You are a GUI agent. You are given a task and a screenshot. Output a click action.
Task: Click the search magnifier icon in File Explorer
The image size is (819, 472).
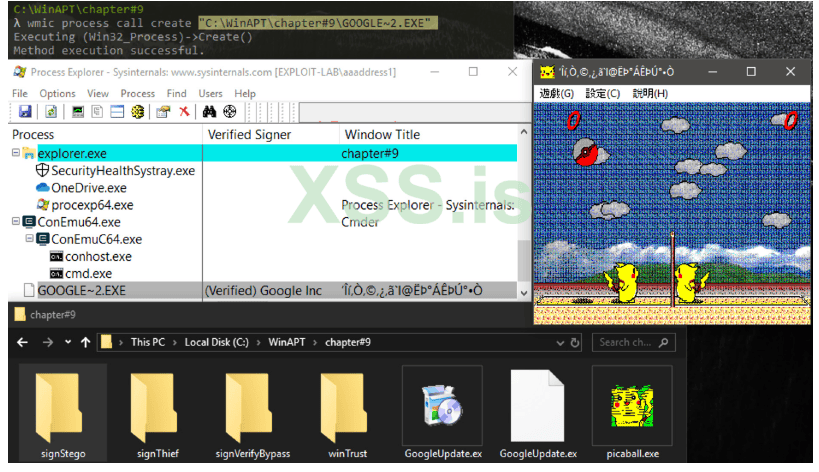(x=663, y=343)
